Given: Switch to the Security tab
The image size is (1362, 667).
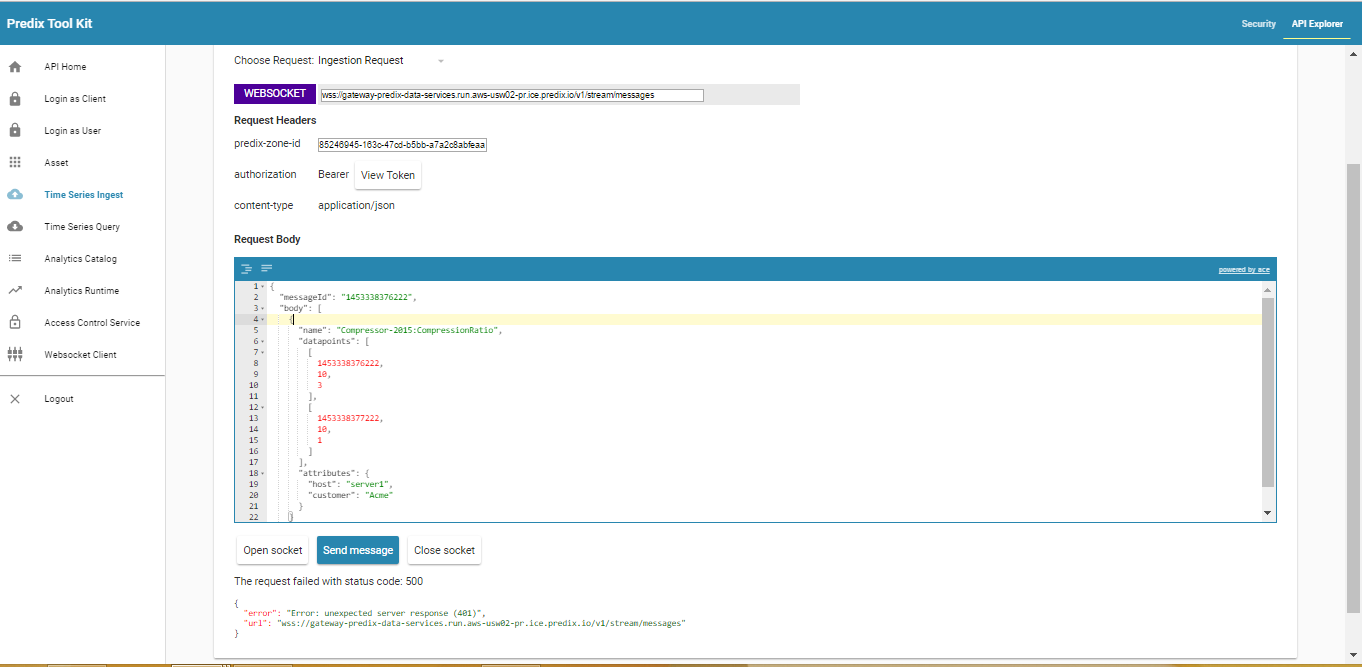Looking at the screenshot, I should 1259,24.
